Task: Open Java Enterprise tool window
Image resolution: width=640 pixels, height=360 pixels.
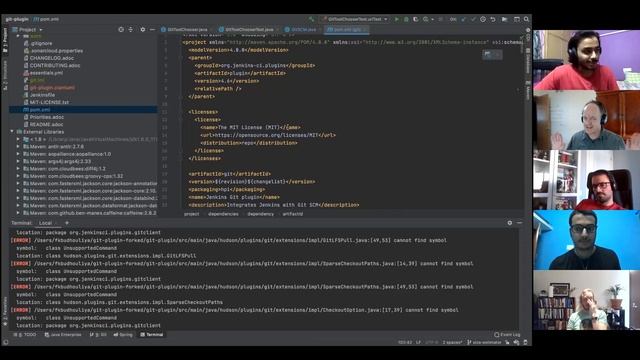Action: (63, 335)
